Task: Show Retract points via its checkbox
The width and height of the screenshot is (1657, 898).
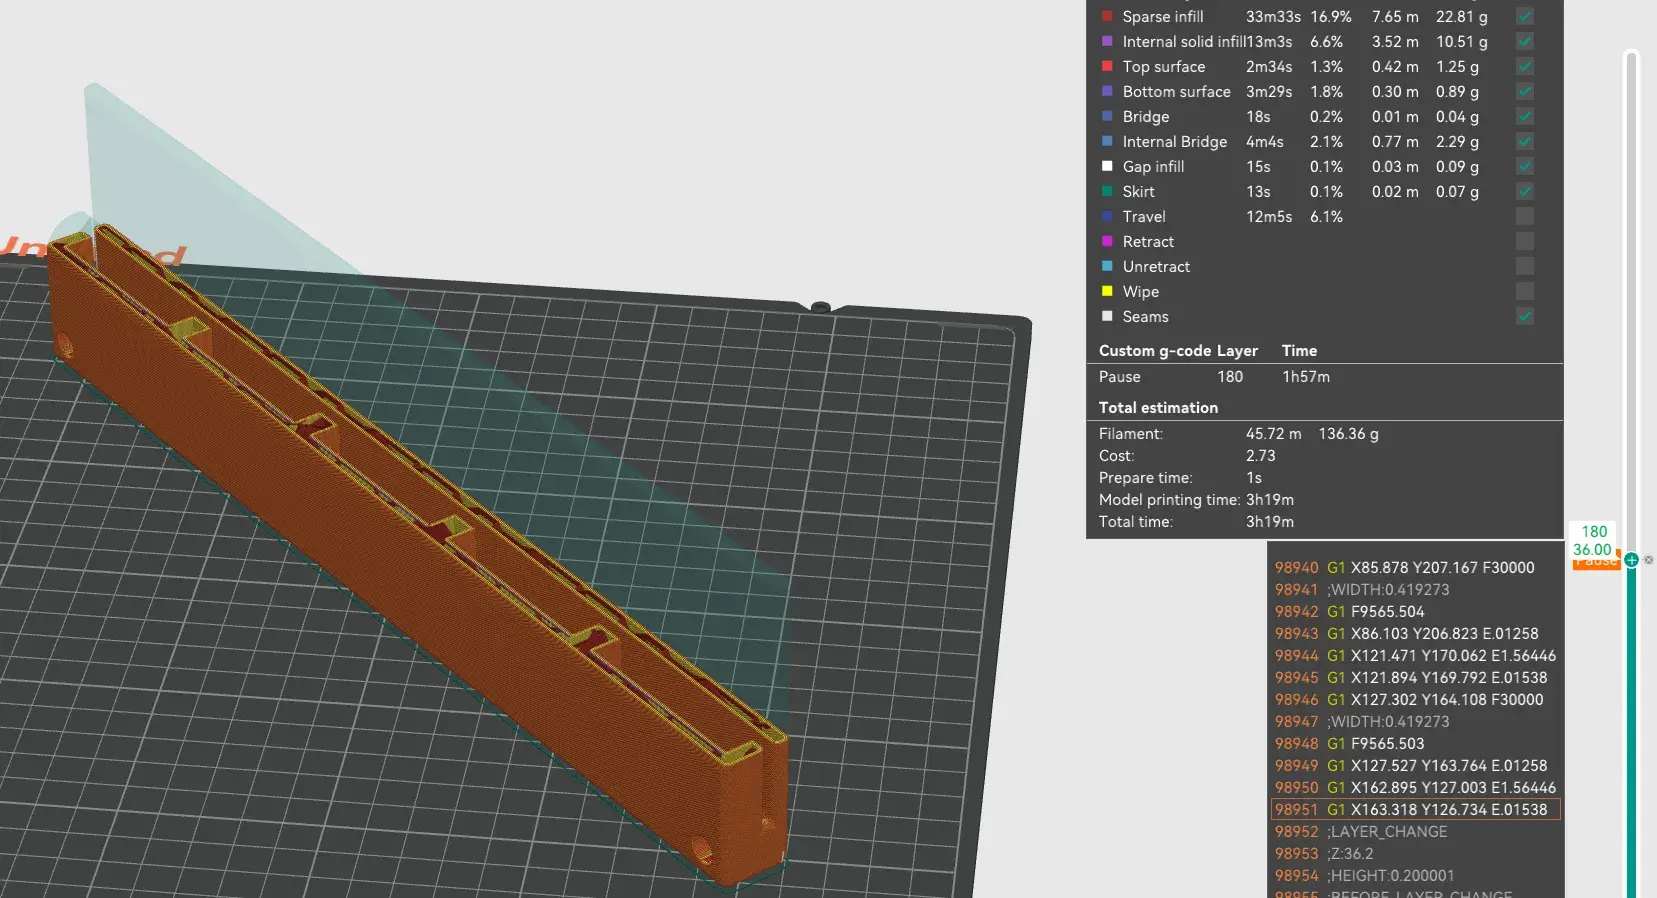Action: coord(1524,241)
